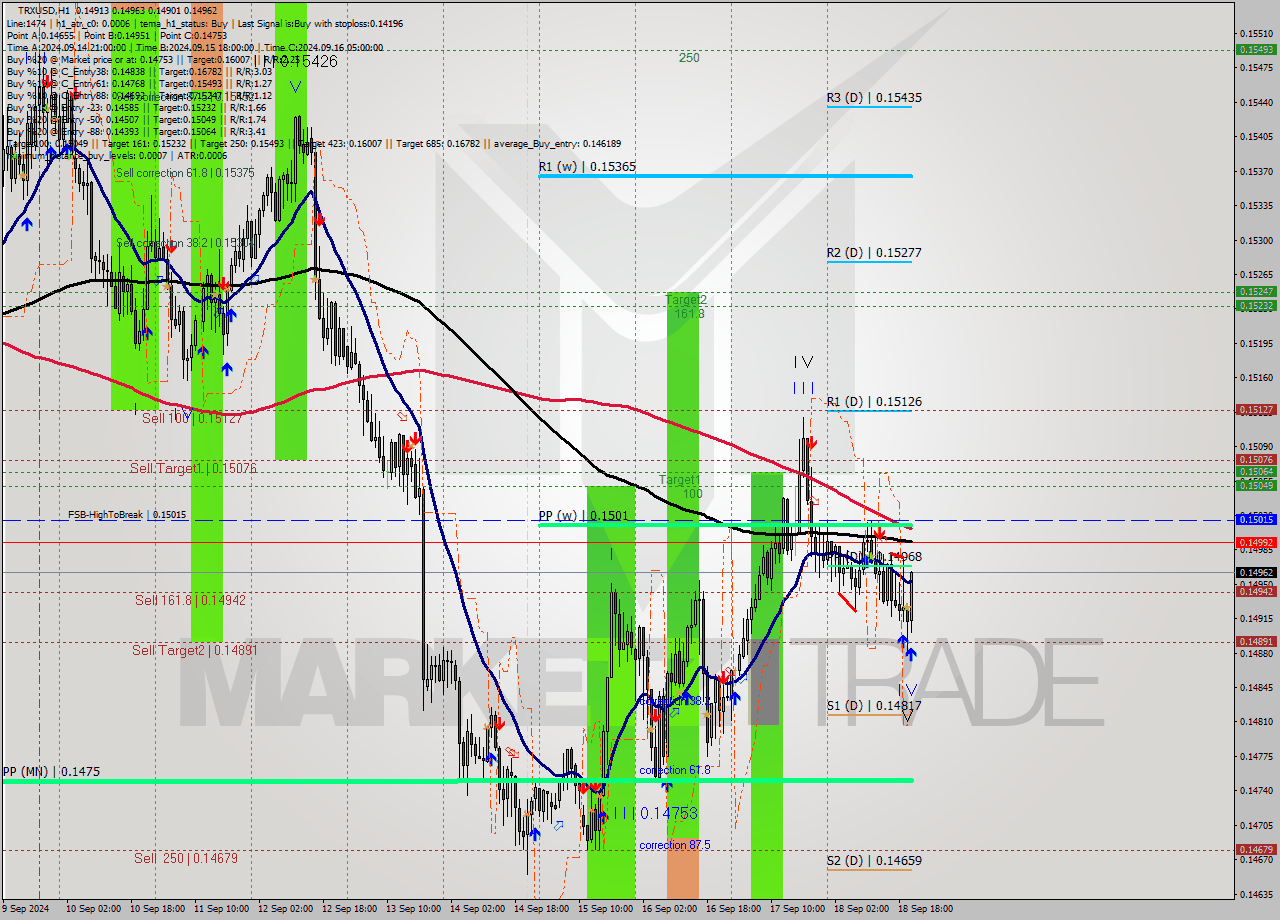Select the S2 (D) | 0.14659 label
The image size is (1280, 920).
[874, 860]
